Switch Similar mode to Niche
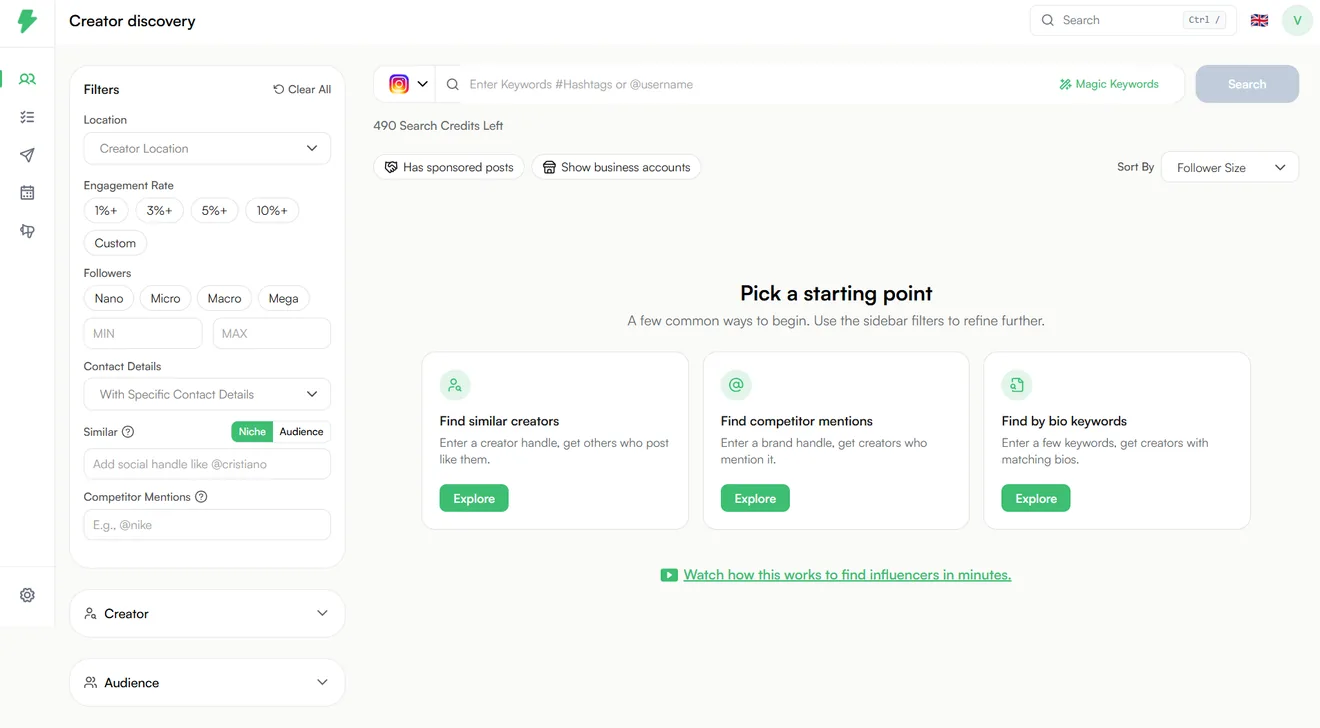The image size is (1320, 728). (x=252, y=432)
